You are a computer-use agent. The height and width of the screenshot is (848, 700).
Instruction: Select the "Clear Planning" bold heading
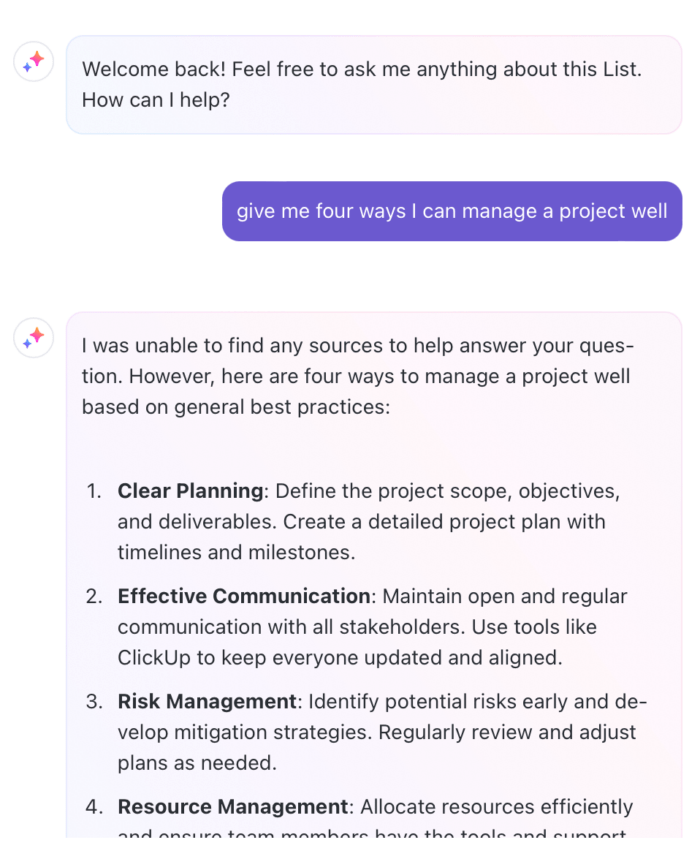click(x=190, y=491)
